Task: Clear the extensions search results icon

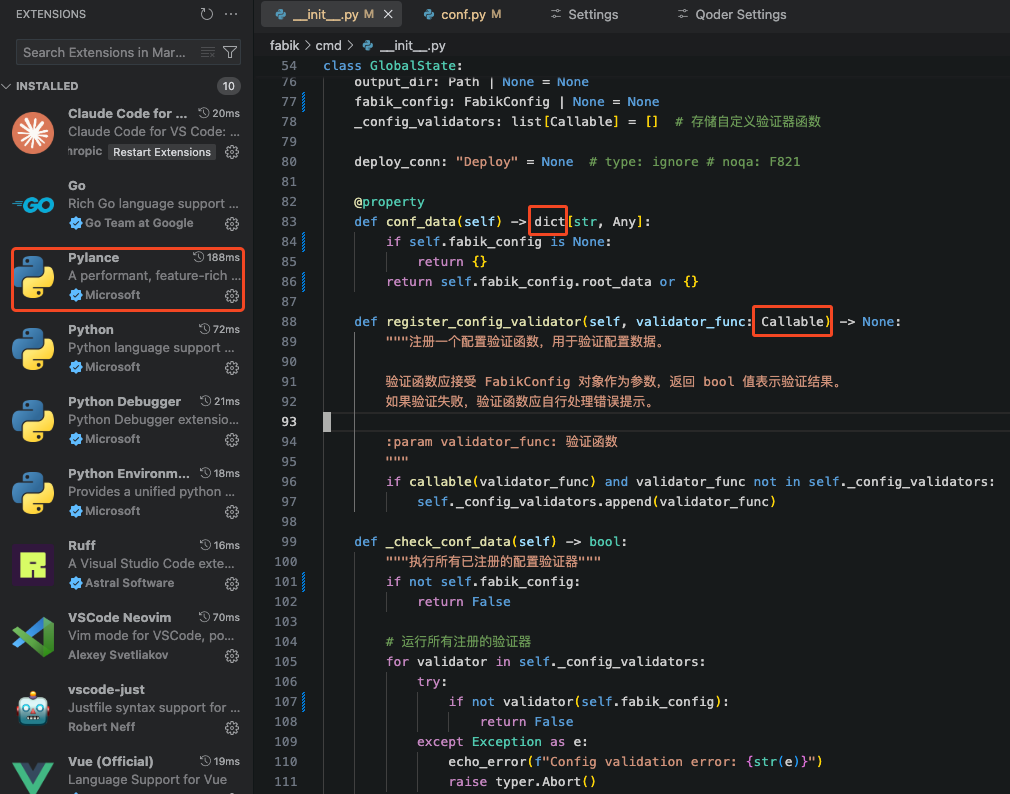Action: (207, 53)
